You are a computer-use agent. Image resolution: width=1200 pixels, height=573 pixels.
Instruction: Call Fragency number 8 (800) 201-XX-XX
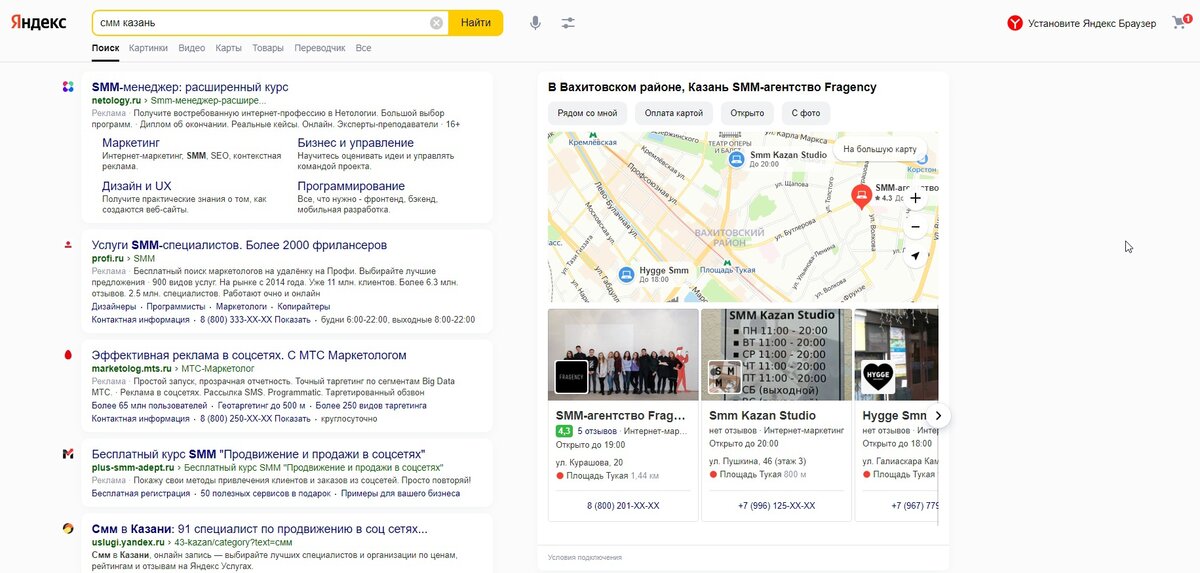623,506
